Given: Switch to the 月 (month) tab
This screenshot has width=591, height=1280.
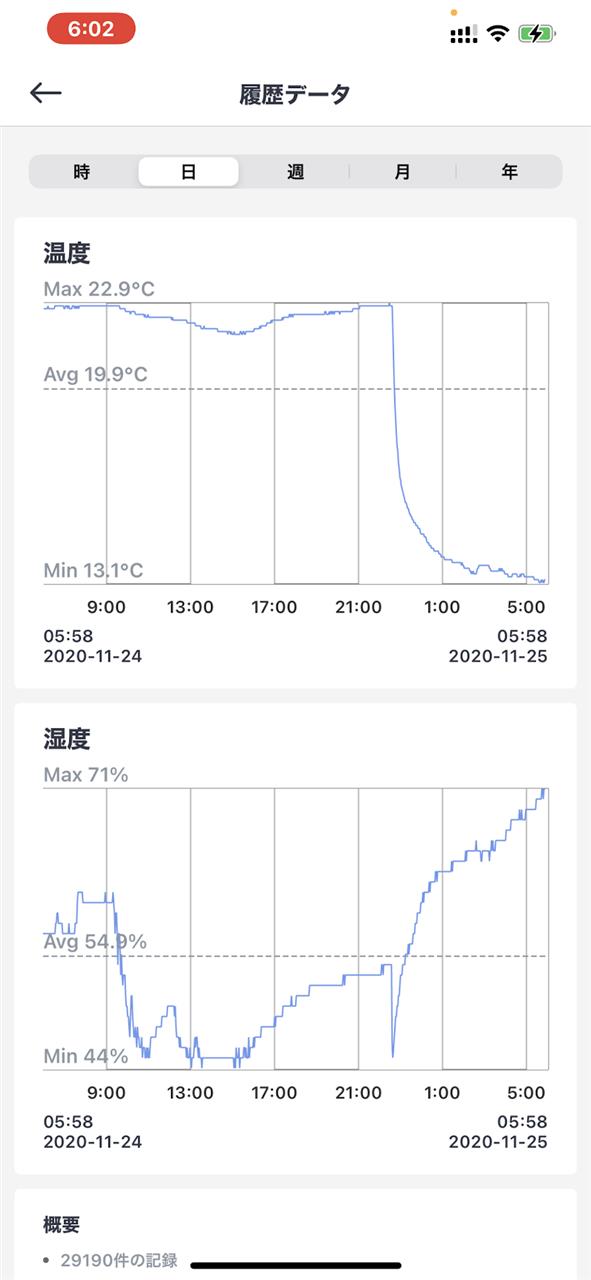Looking at the screenshot, I should (402, 172).
